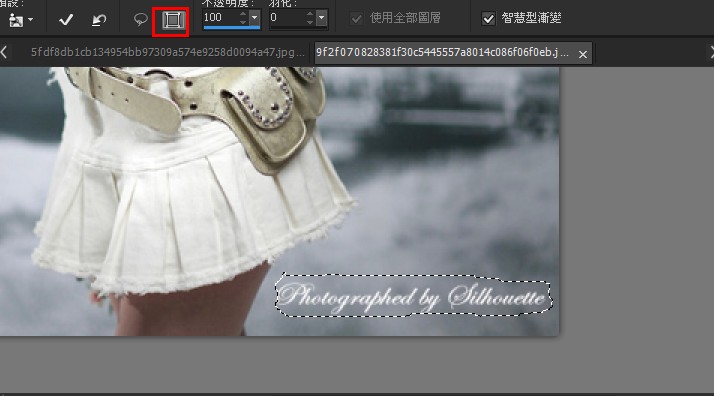This screenshot has width=714, height=396.
Task: Click the reset-to-default arrow icon
Action: click(x=99, y=20)
